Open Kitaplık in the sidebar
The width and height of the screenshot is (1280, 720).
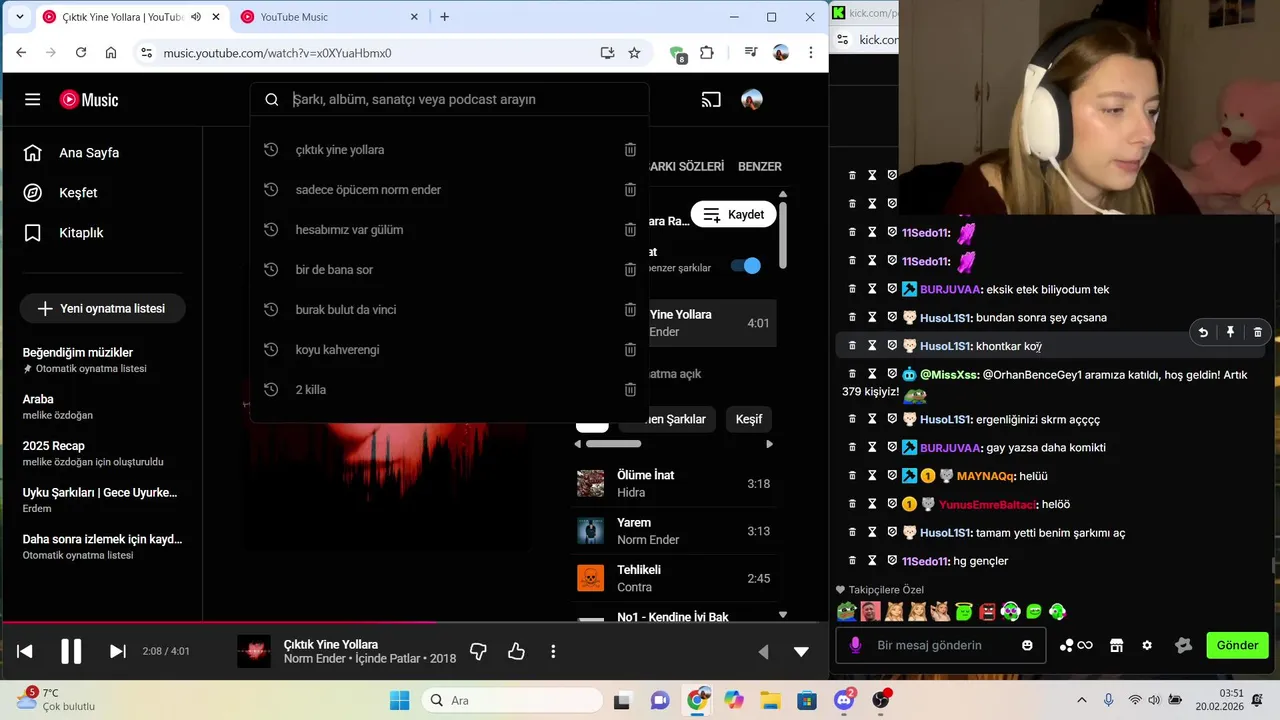81,233
